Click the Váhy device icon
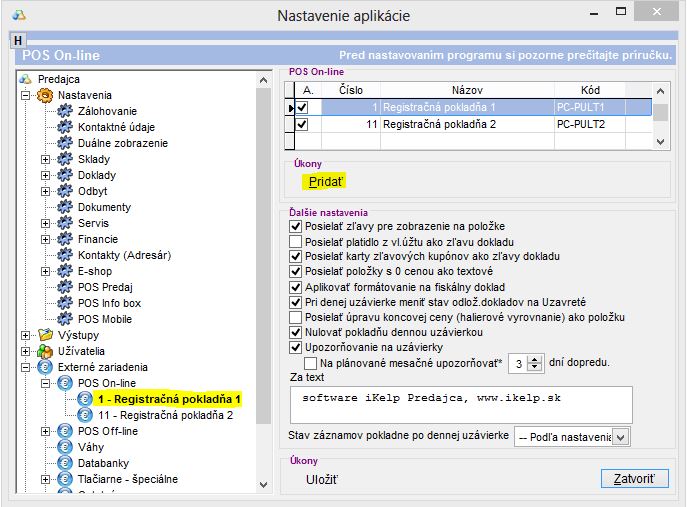The image size is (687, 507). coord(65,447)
